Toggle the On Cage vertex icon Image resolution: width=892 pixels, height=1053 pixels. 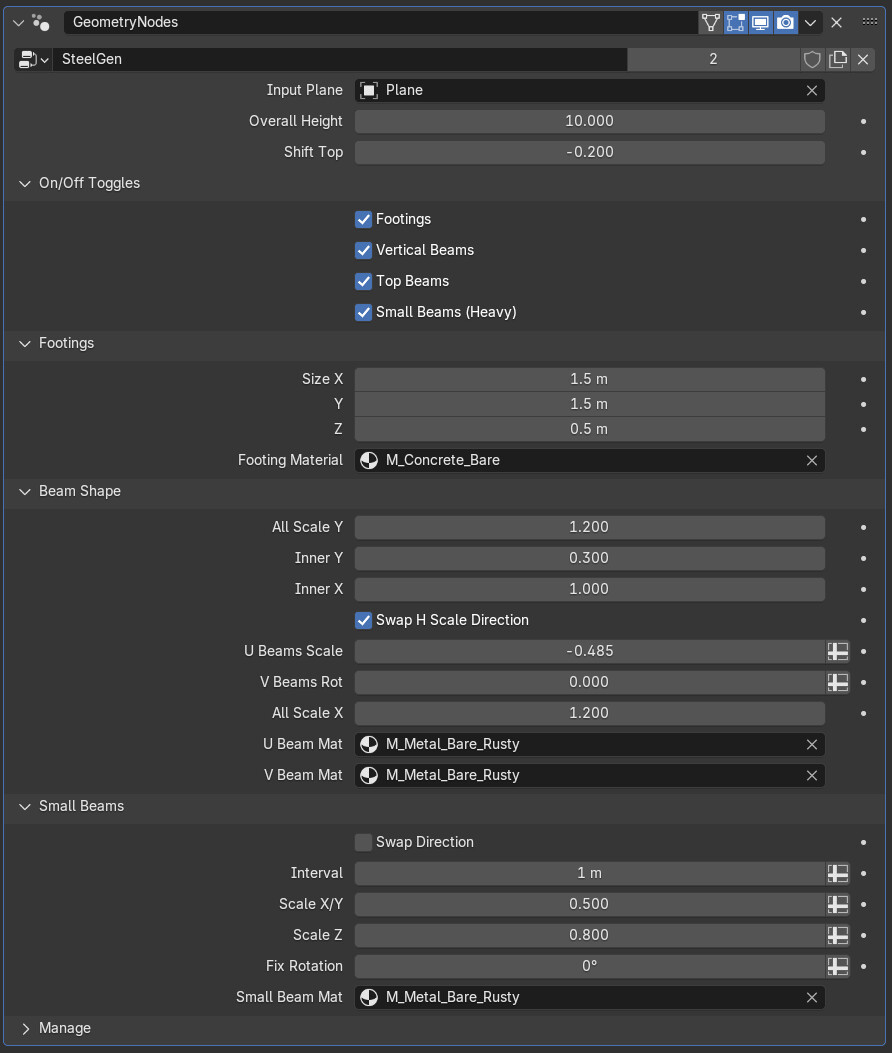(x=711, y=22)
